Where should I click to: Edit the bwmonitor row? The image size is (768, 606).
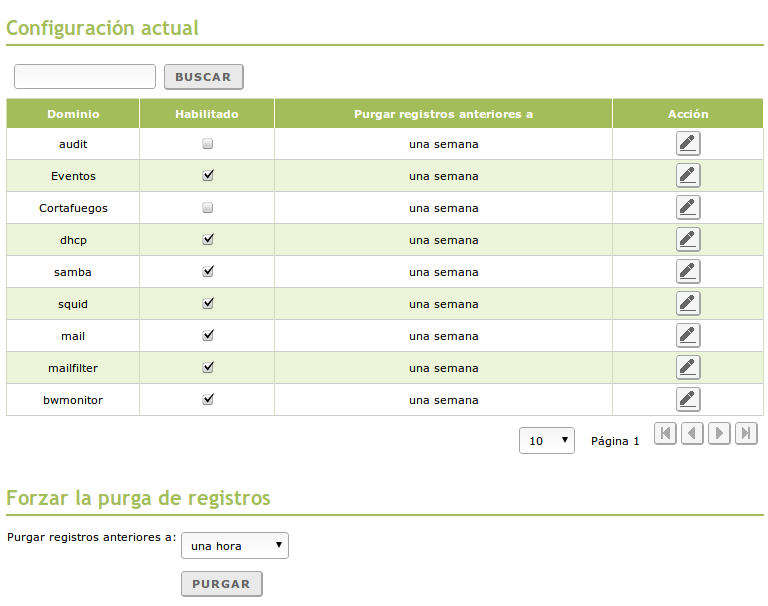tap(688, 400)
